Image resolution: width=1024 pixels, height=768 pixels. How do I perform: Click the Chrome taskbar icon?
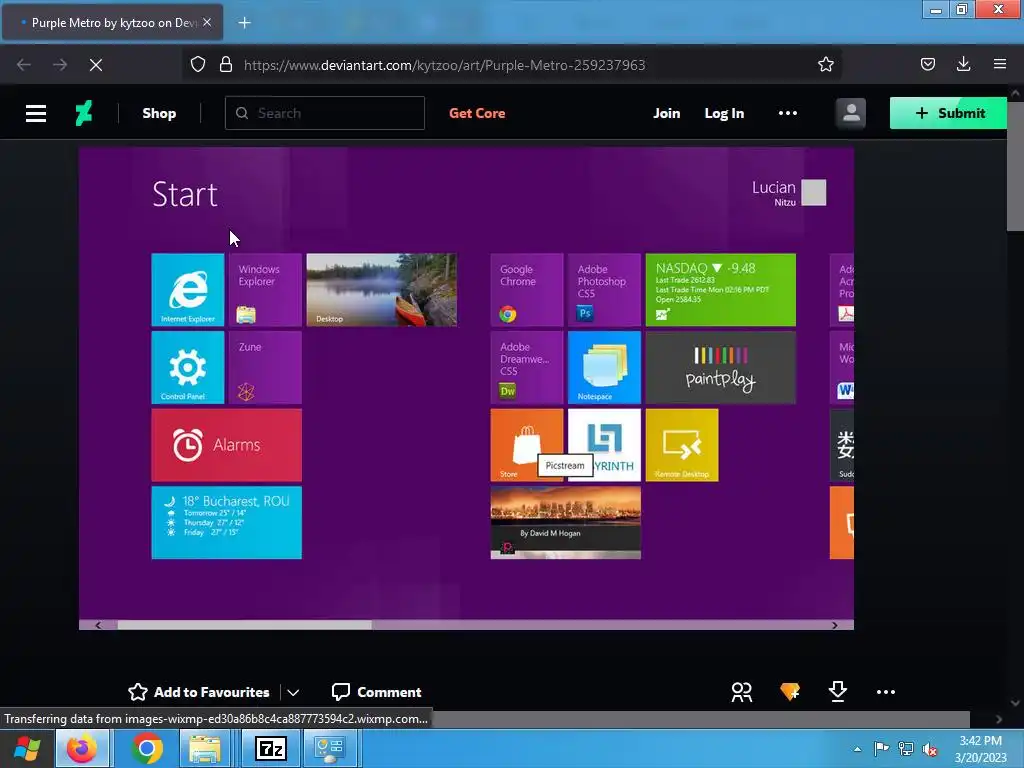147,748
